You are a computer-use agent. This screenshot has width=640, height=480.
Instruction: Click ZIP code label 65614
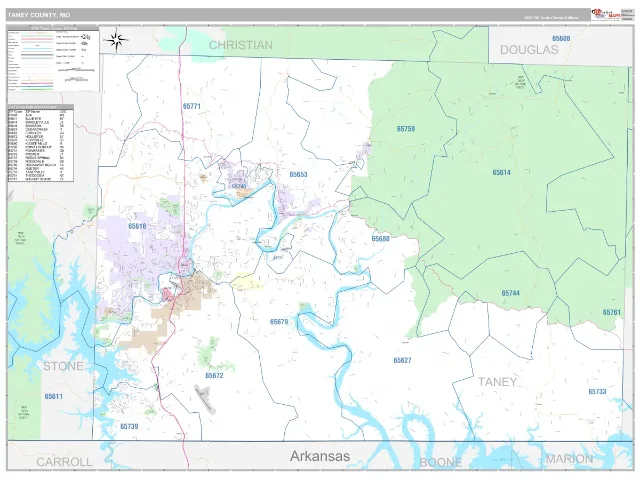[502, 173]
